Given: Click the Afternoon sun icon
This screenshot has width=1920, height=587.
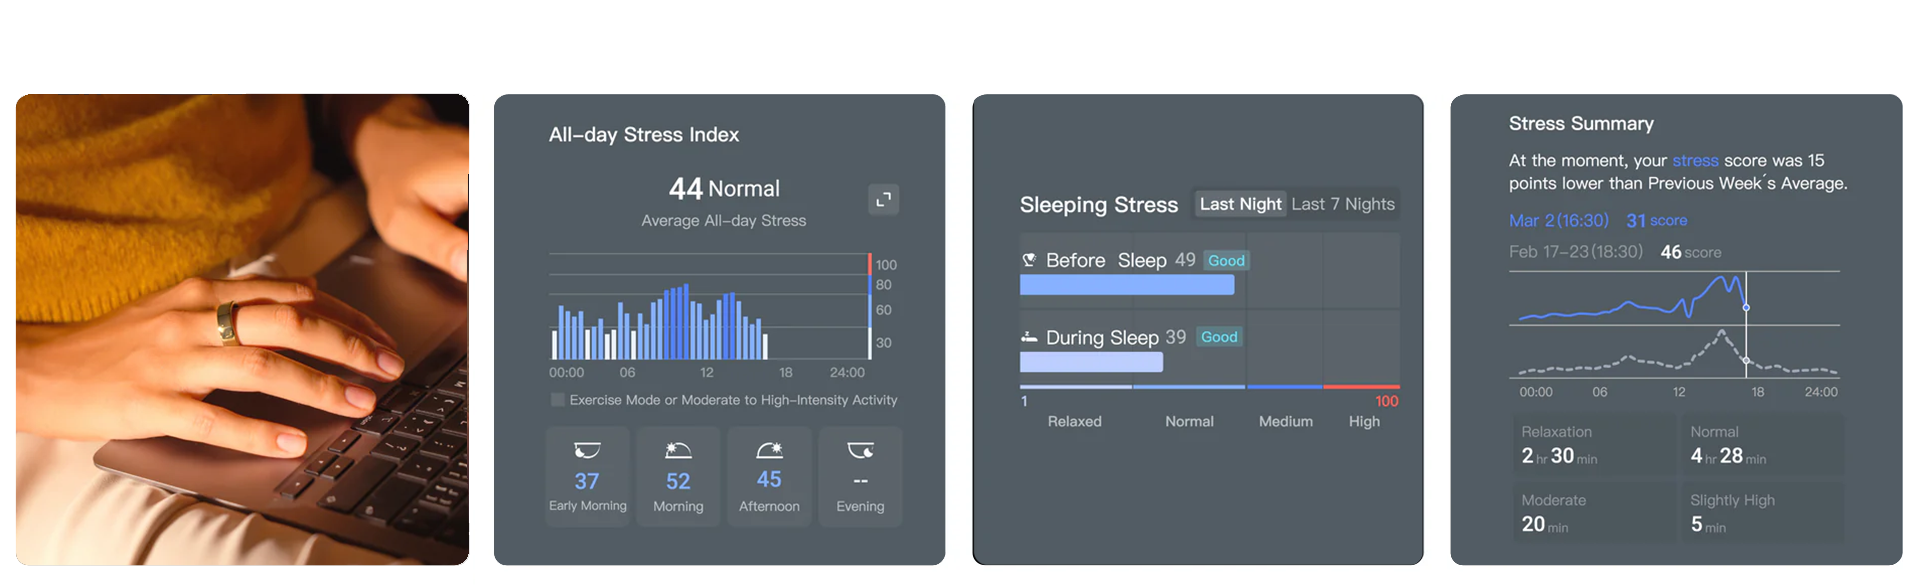Looking at the screenshot, I should 769,451.
